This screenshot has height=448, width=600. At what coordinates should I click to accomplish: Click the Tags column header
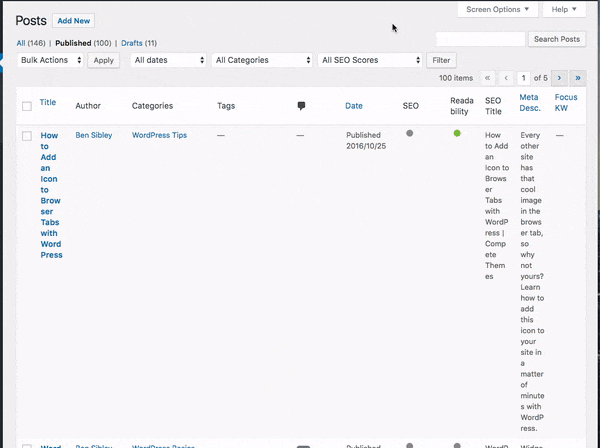click(x=226, y=106)
